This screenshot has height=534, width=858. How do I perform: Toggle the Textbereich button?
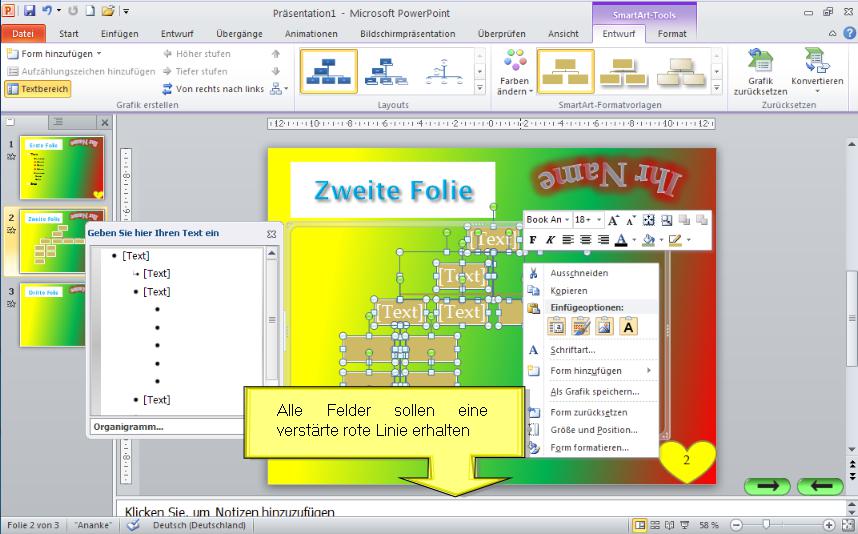[38, 89]
